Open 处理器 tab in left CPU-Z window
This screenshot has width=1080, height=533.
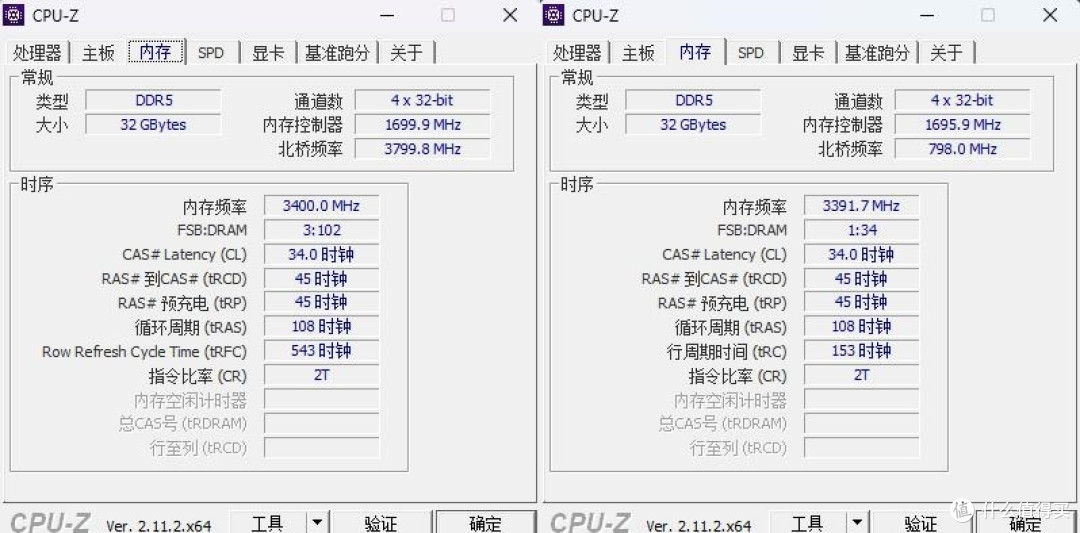coord(37,53)
